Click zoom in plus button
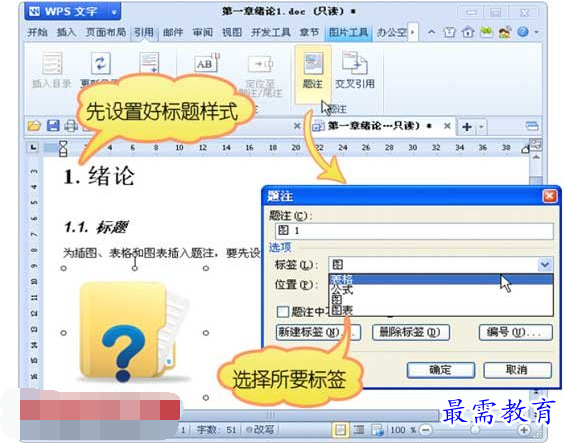The width and height of the screenshot is (564, 443). [524, 430]
